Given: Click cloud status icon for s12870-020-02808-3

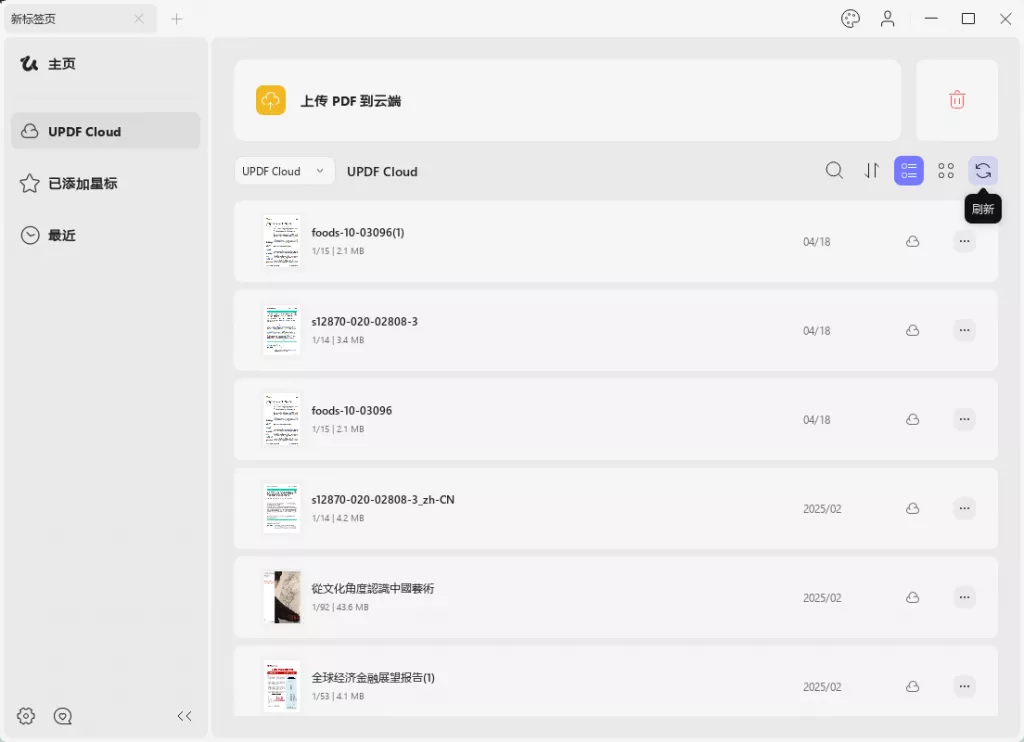Looking at the screenshot, I should (912, 330).
